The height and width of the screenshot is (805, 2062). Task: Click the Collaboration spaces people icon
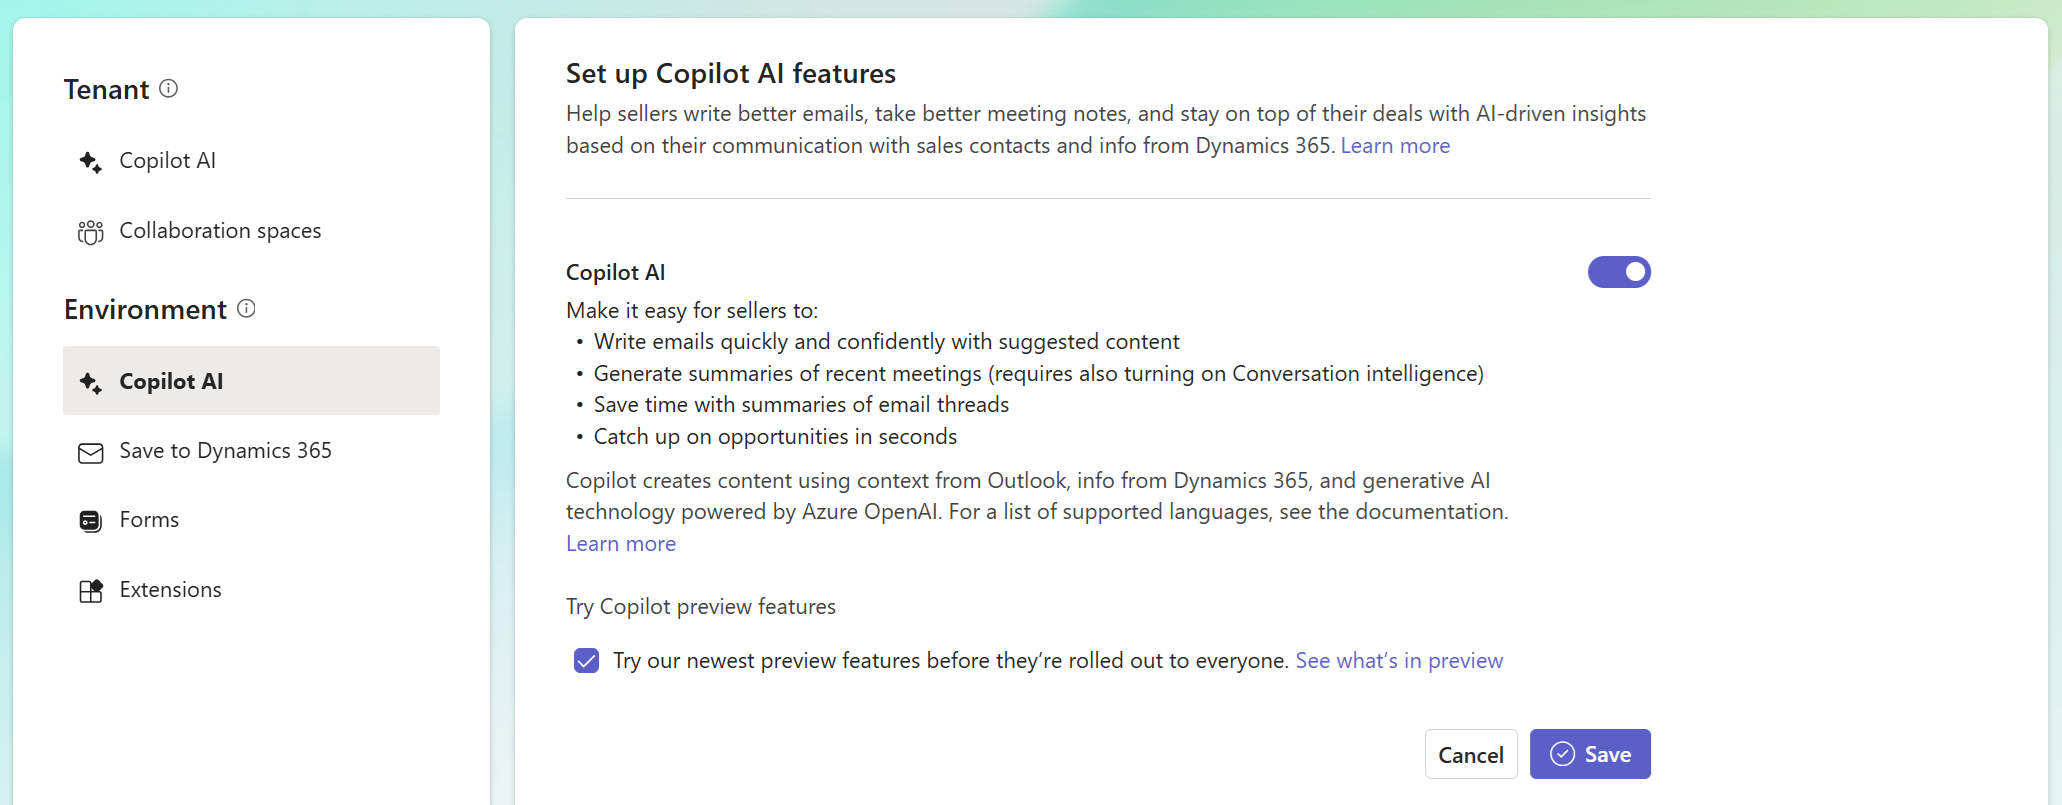point(91,232)
